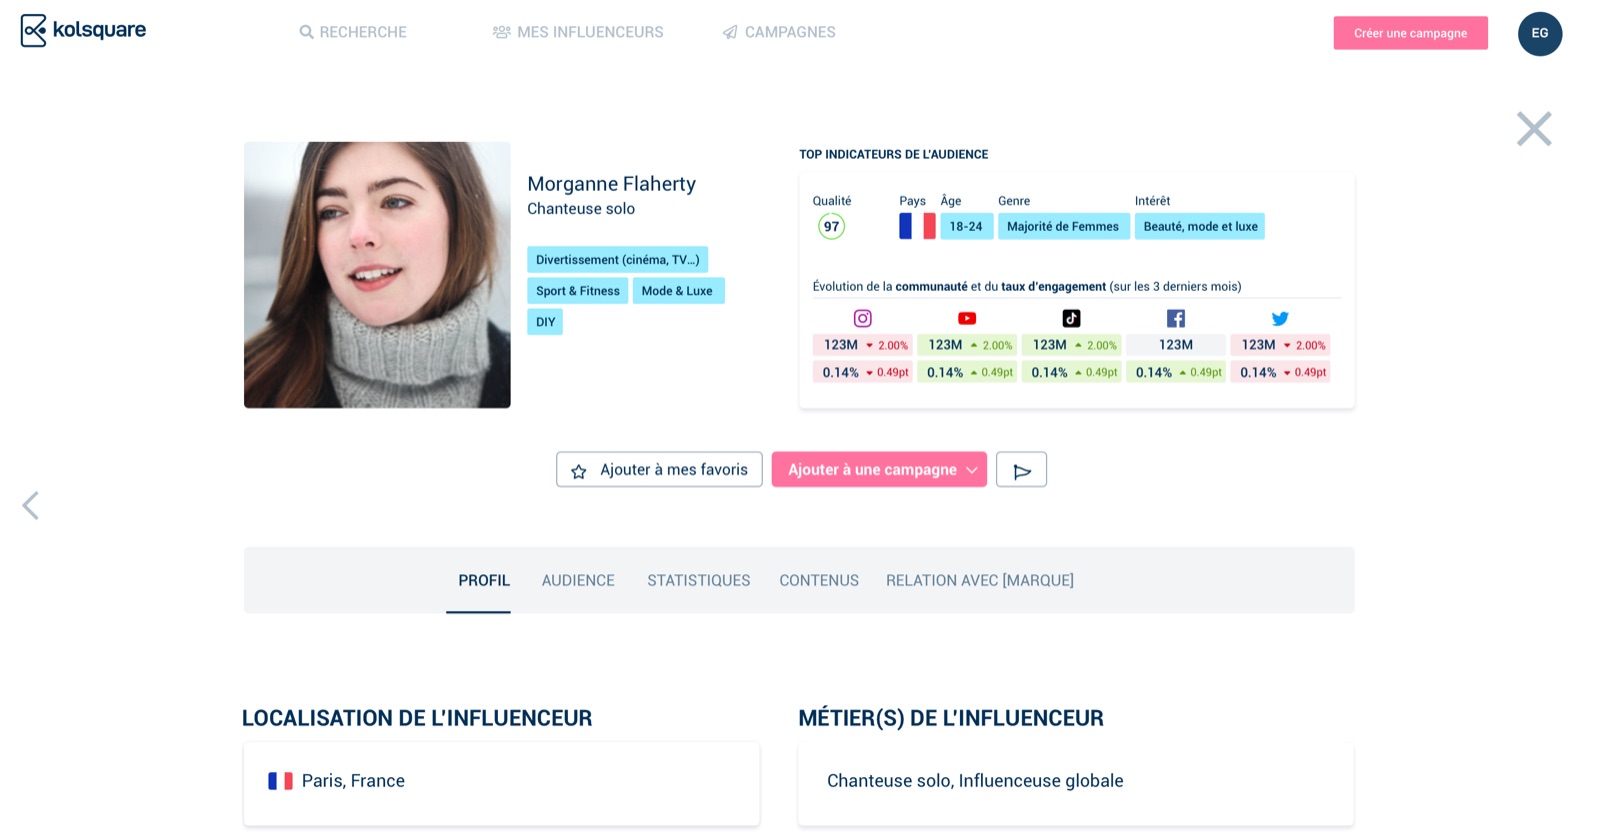Select the Facebook icon
The height and width of the screenshot is (833, 1600).
(1176, 318)
